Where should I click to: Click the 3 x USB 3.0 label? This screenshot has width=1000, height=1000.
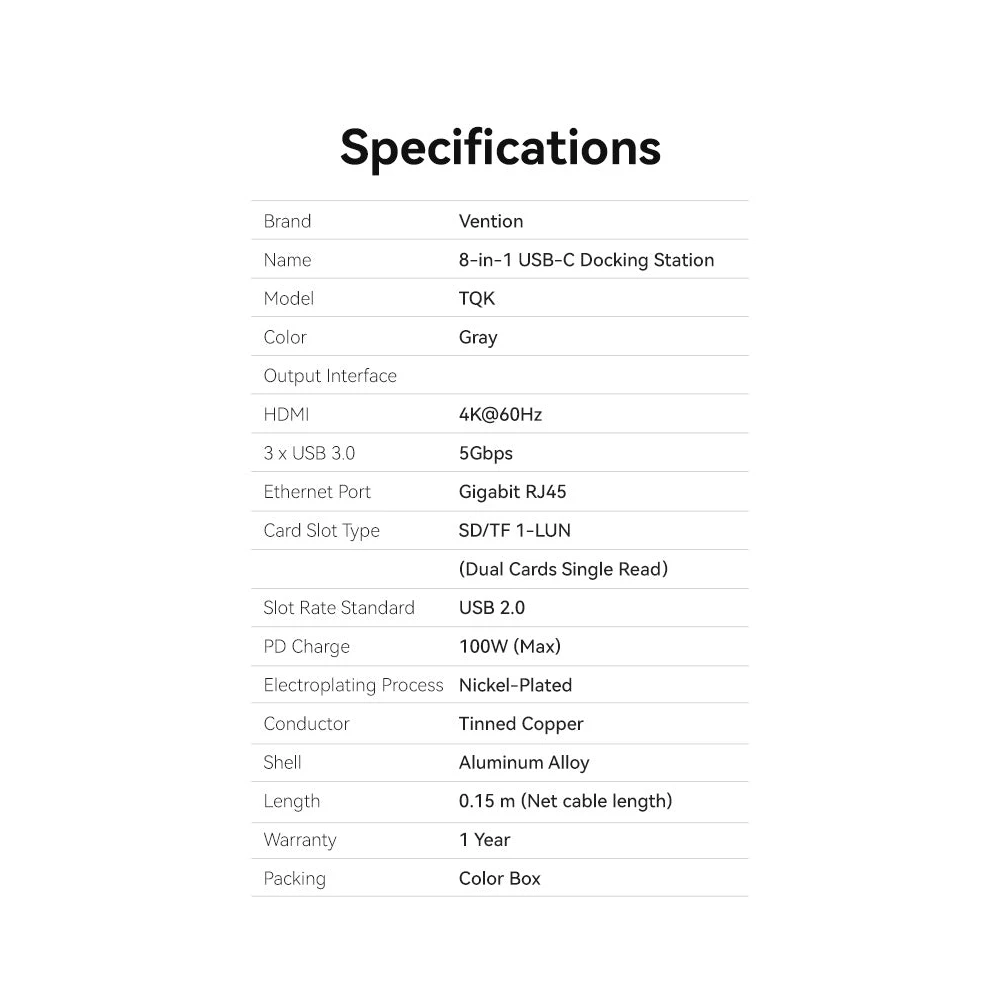click(309, 453)
